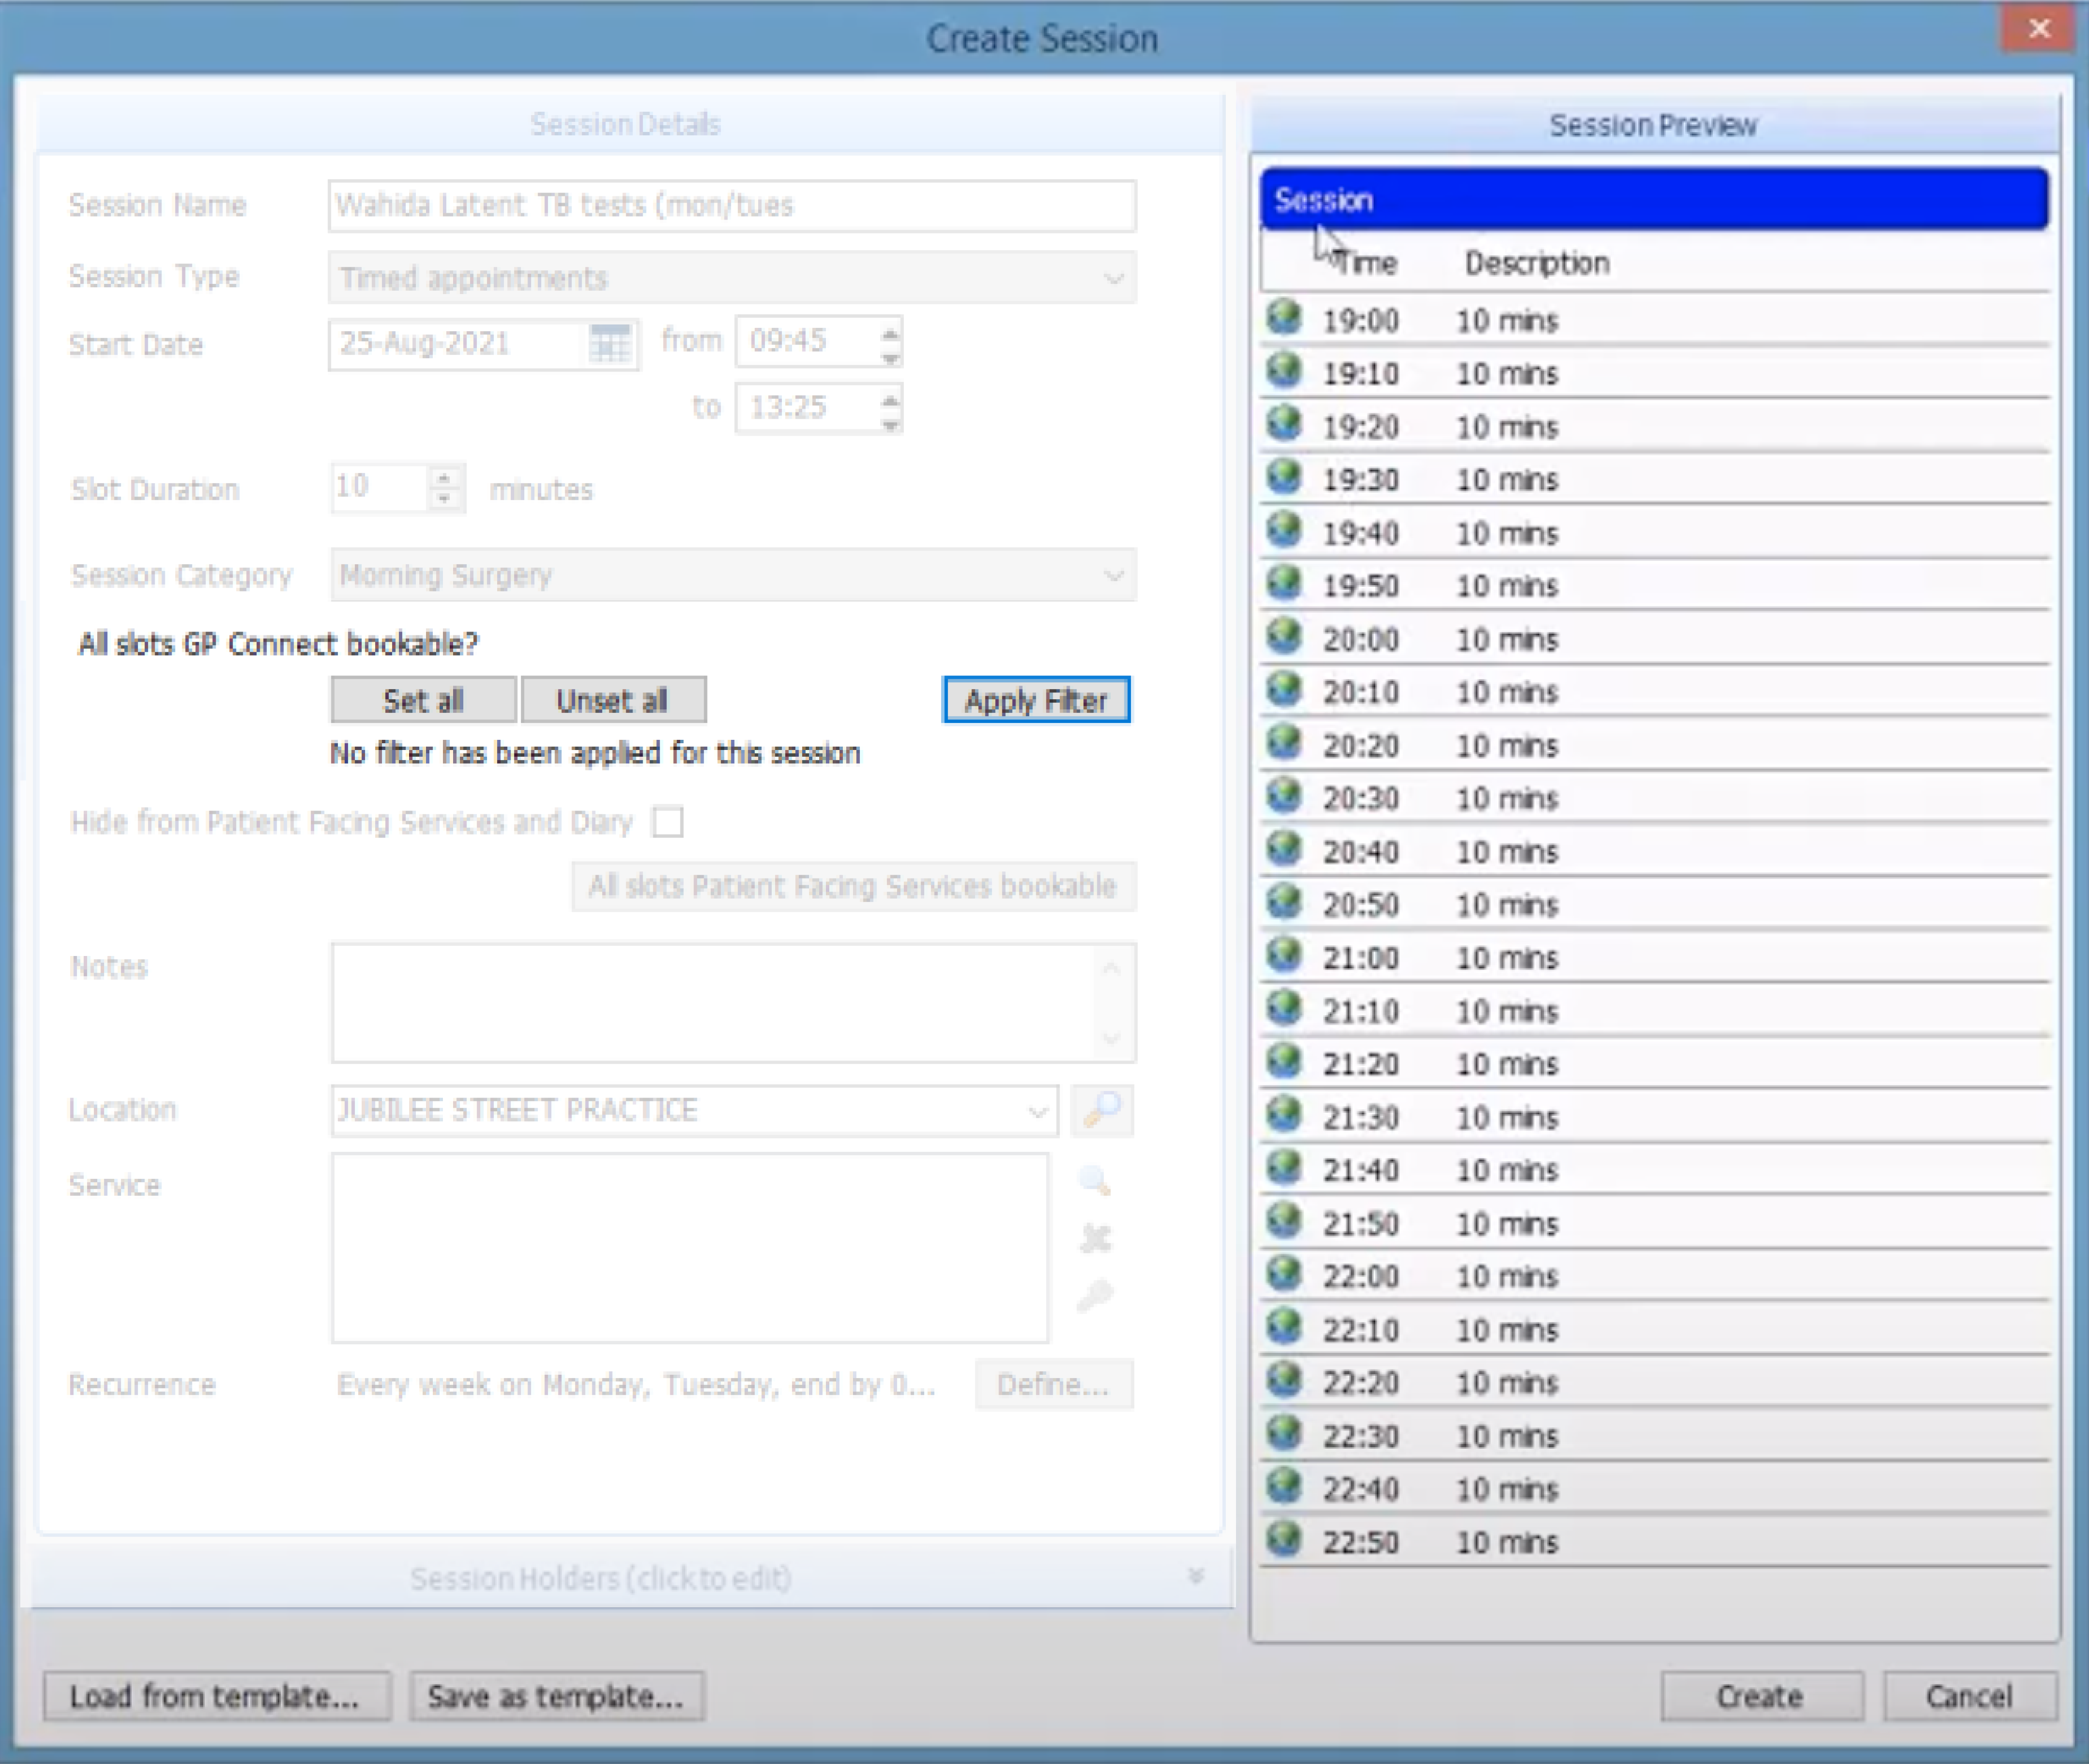Click the globe icon for 19:50 slot
2089x1764 pixels.
coord(1283,583)
